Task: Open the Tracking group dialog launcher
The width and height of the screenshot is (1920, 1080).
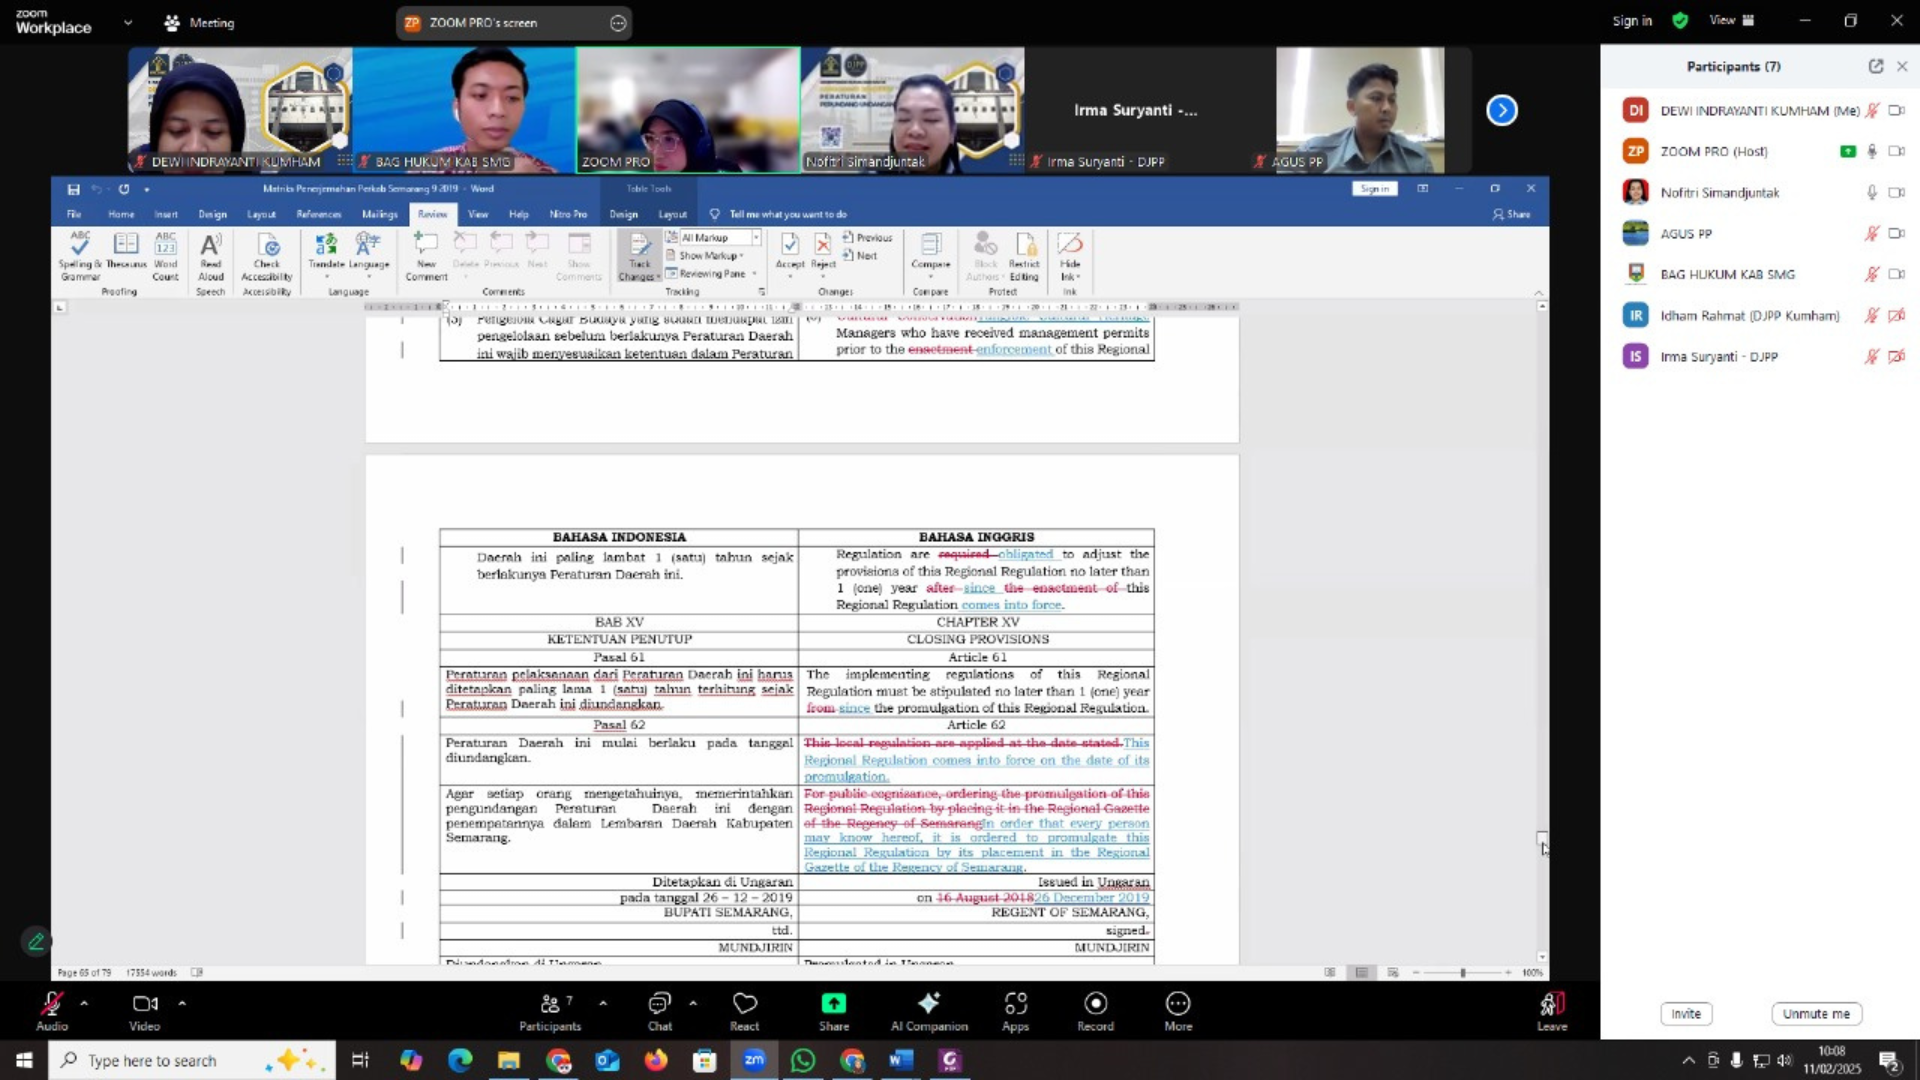Action: tap(761, 292)
